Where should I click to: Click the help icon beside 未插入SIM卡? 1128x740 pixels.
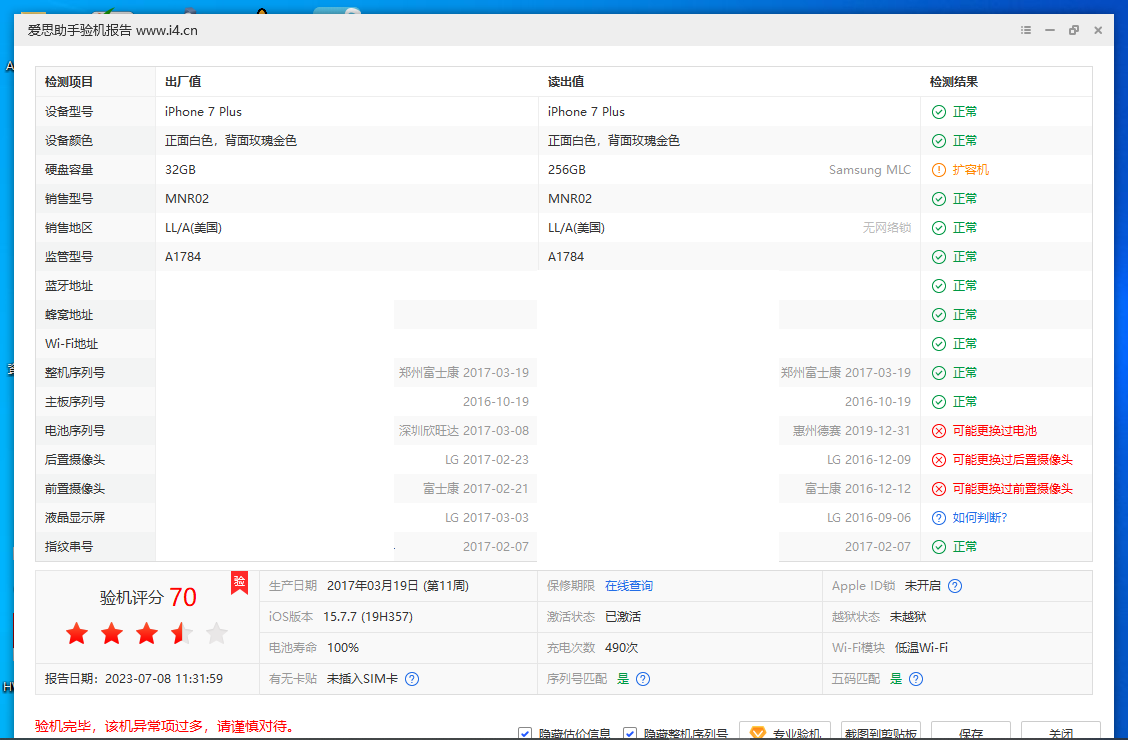pyautogui.click(x=412, y=679)
